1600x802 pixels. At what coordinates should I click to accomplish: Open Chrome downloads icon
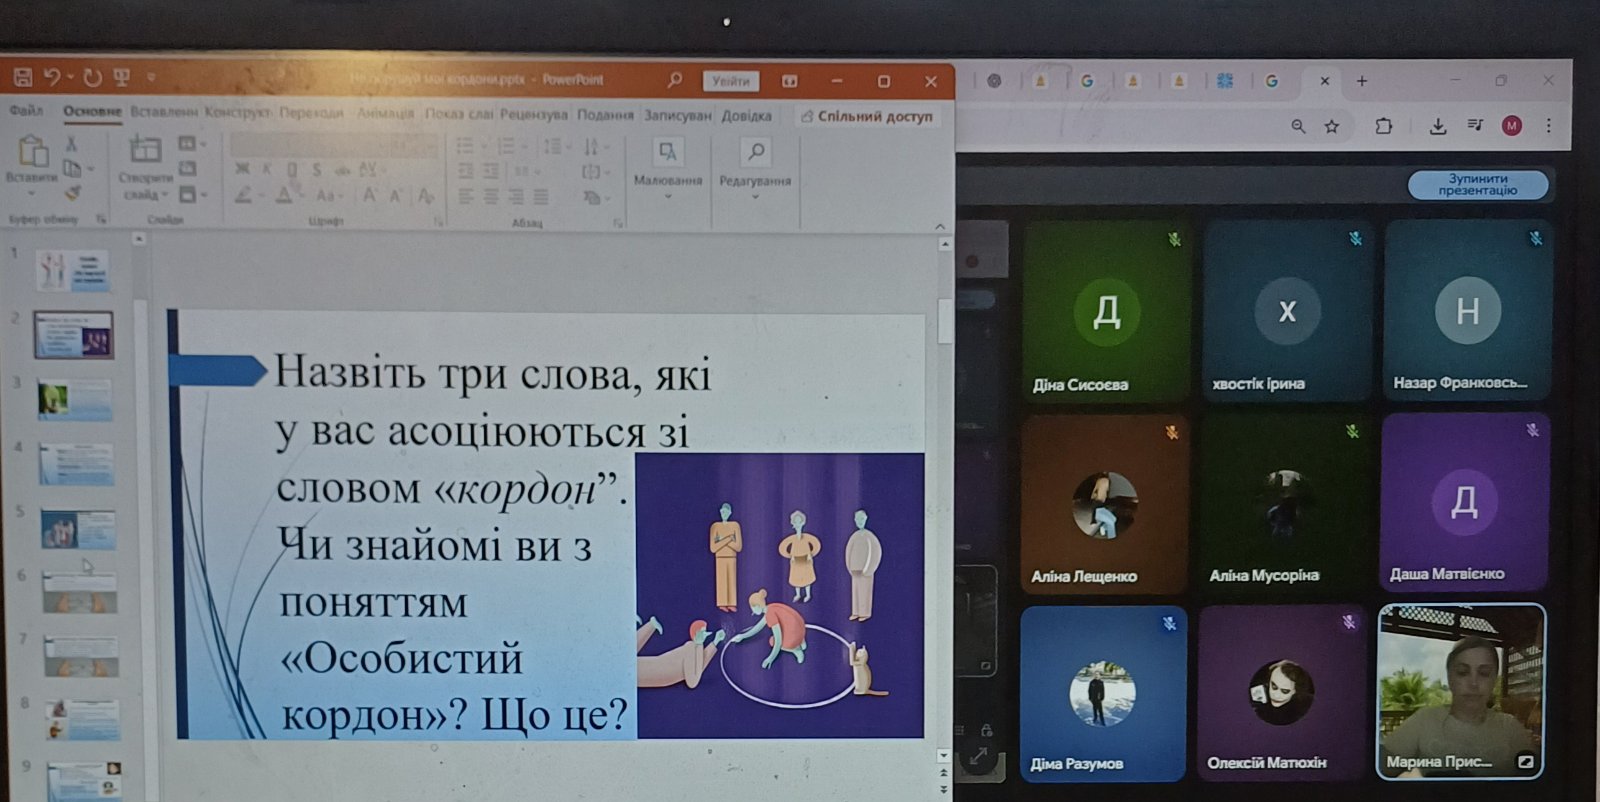click(1438, 126)
